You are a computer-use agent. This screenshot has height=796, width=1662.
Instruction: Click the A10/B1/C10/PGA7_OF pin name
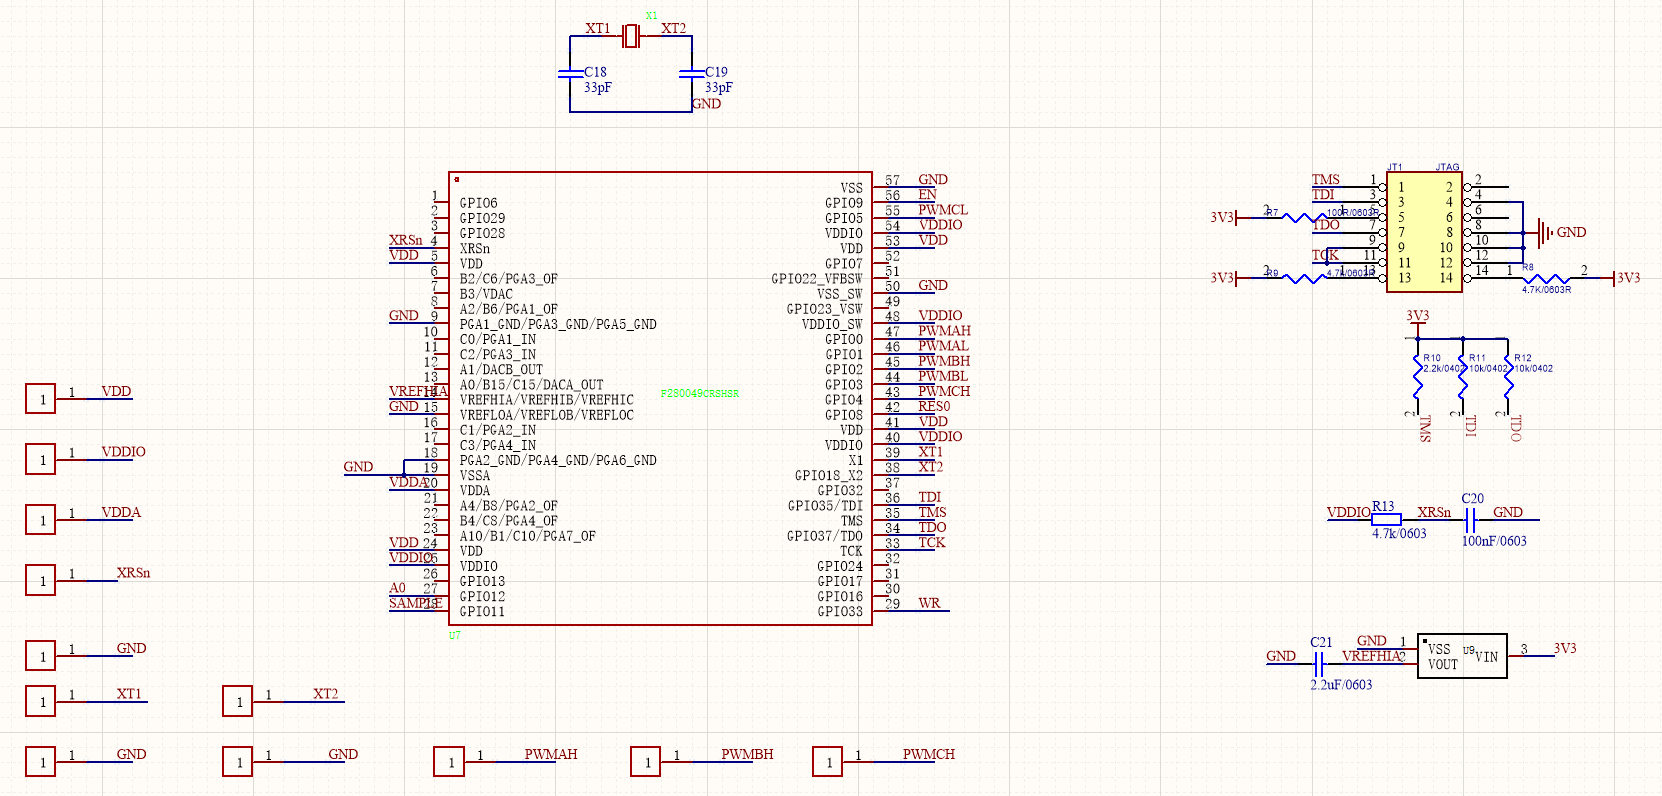click(x=528, y=536)
